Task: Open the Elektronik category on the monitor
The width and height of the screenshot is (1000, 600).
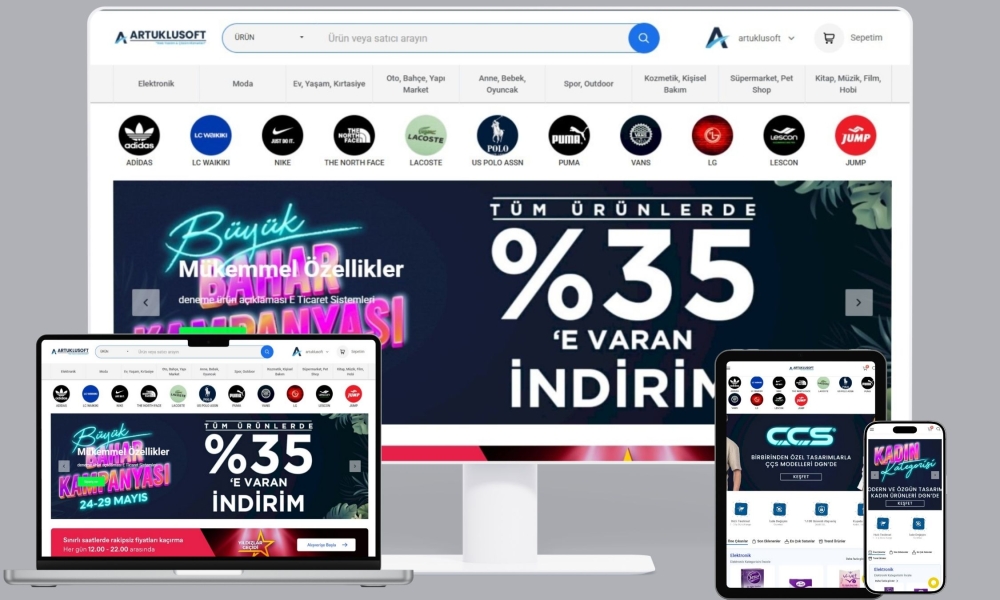Action: coord(156,84)
